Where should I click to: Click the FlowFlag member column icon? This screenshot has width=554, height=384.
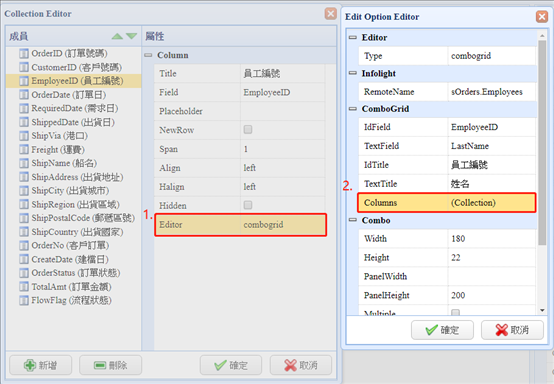pos(24,301)
